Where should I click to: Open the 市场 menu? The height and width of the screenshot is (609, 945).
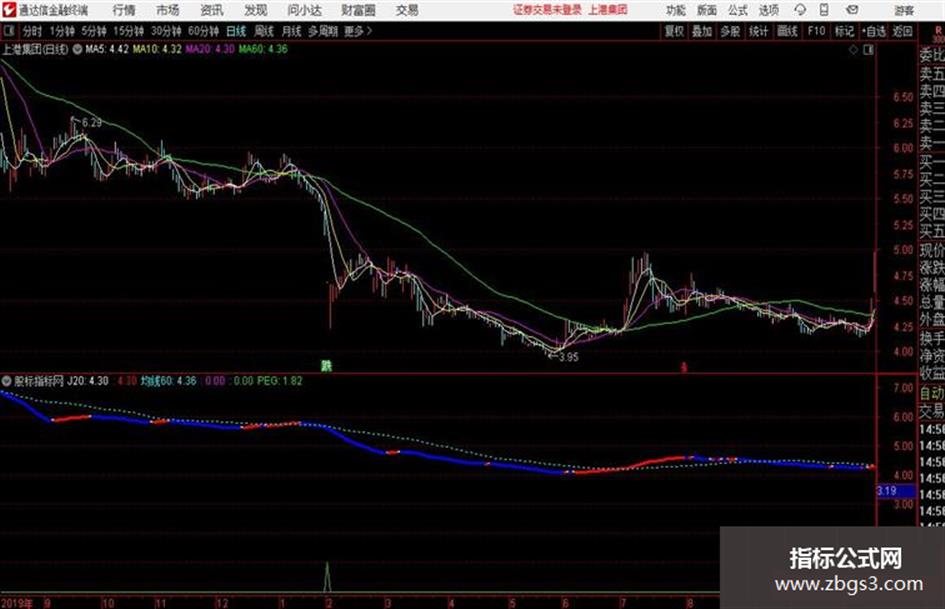point(168,10)
